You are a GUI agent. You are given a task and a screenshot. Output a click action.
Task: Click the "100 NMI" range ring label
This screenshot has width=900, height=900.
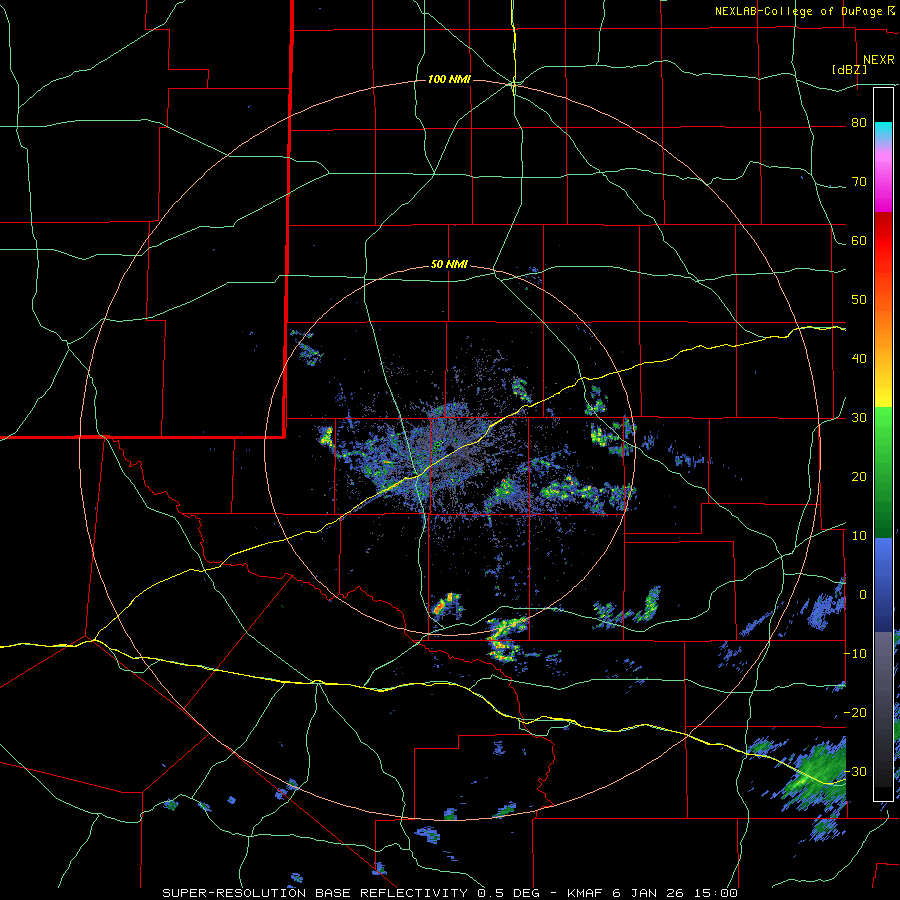point(449,79)
